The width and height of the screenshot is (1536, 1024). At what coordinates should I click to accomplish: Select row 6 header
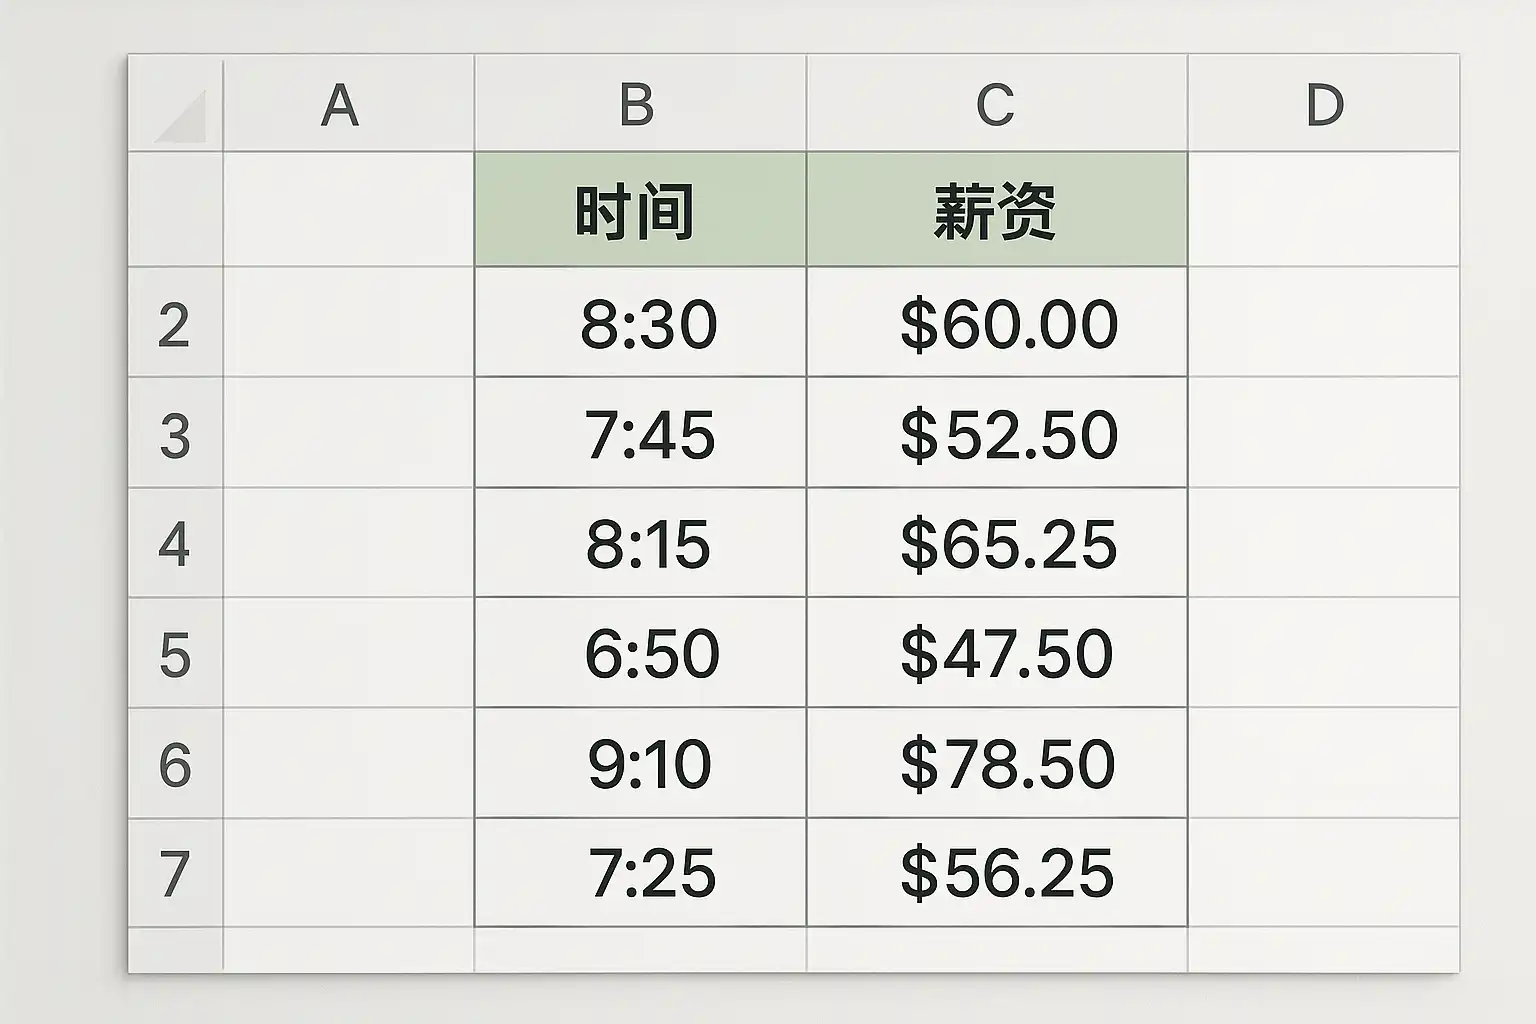(174, 764)
